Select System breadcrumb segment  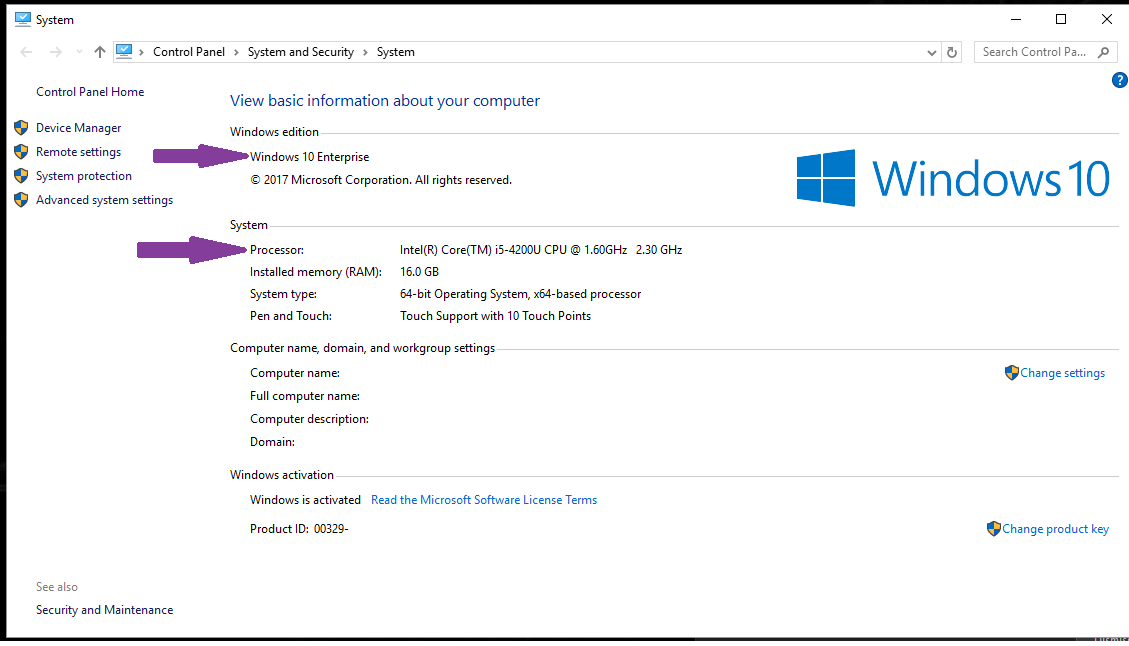point(396,52)
